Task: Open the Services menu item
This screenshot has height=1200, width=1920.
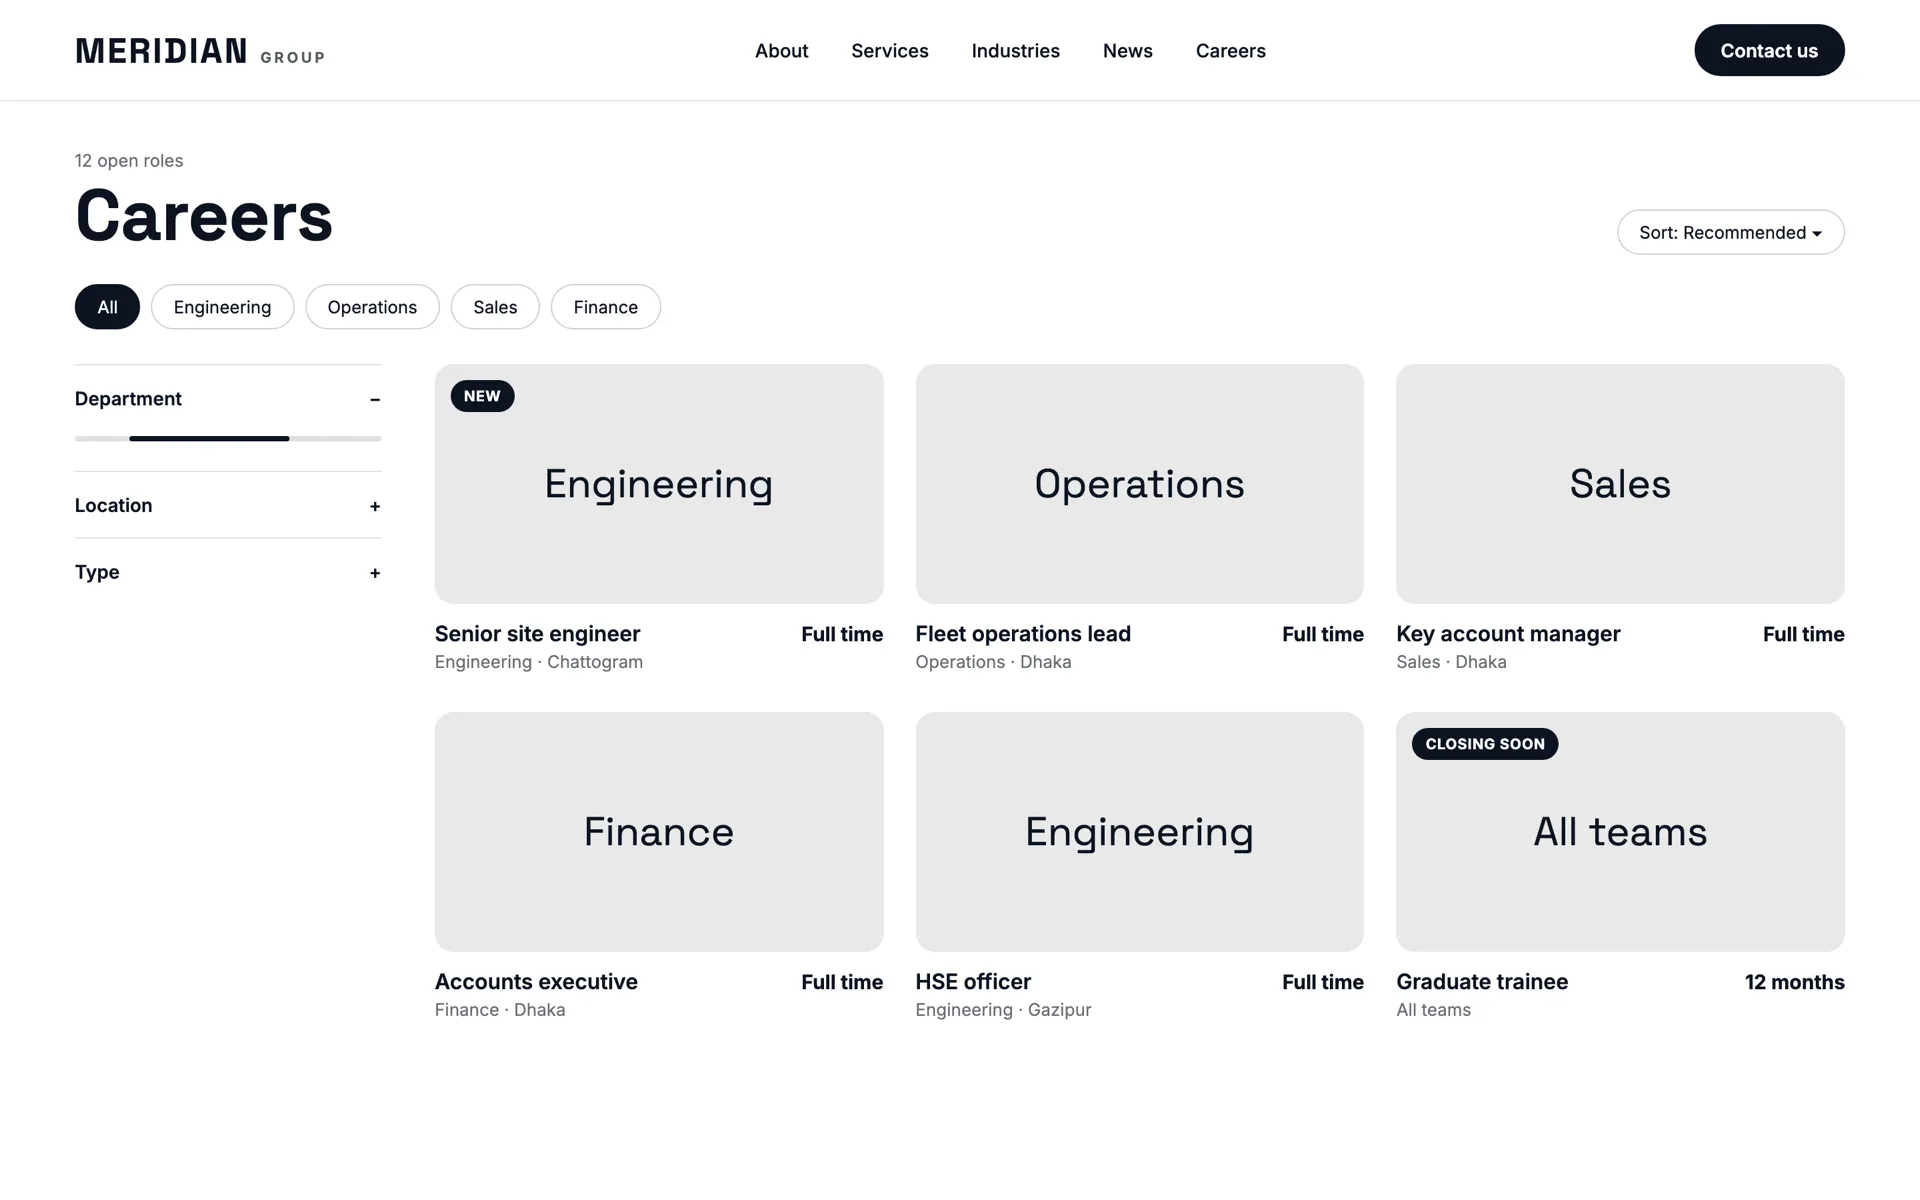Action: [889, 51]
